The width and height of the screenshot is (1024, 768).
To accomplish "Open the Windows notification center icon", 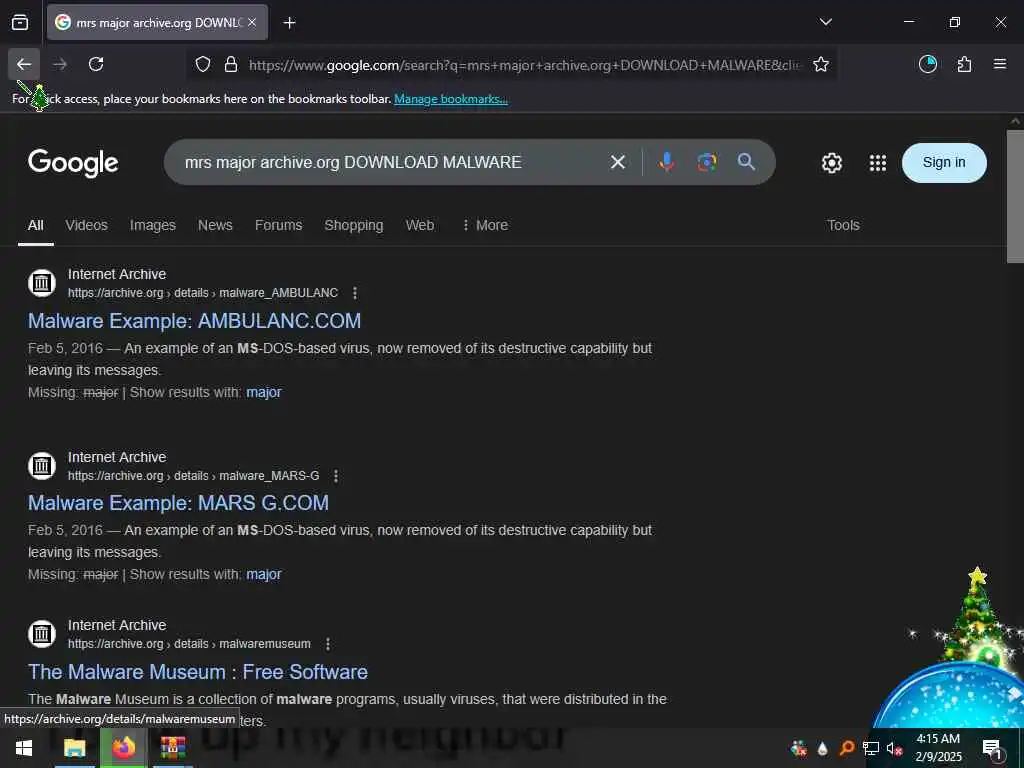I will 992,748.
